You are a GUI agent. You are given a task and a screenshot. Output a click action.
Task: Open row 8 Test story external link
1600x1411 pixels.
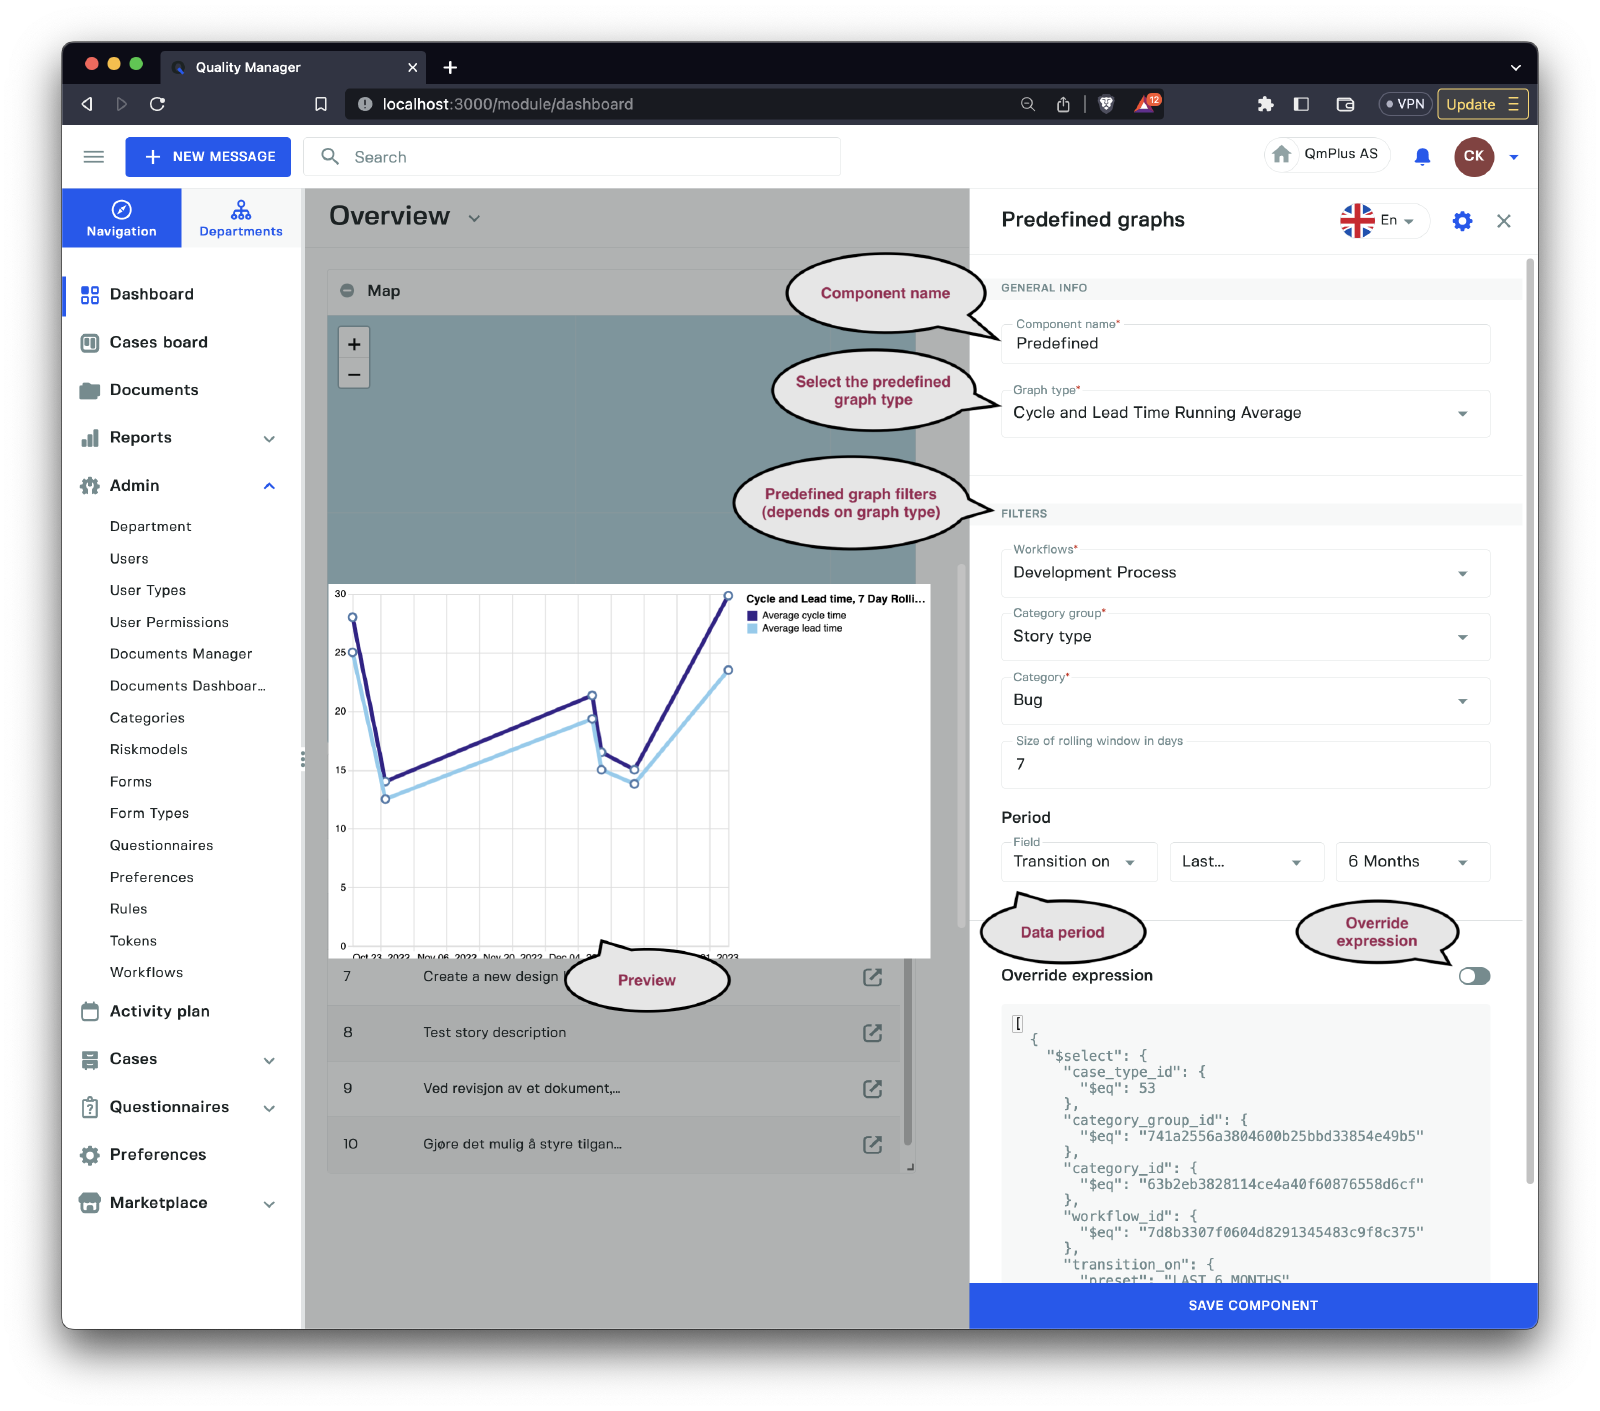point(872,1033)
